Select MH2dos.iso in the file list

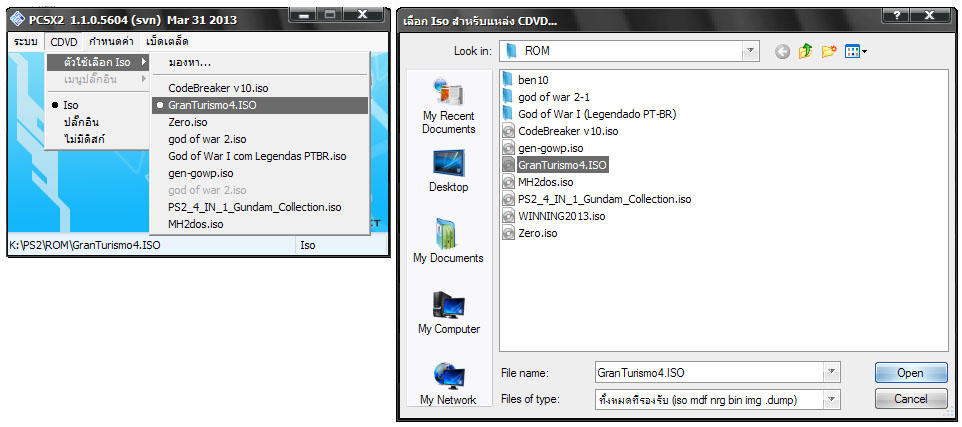click(545, 182)
